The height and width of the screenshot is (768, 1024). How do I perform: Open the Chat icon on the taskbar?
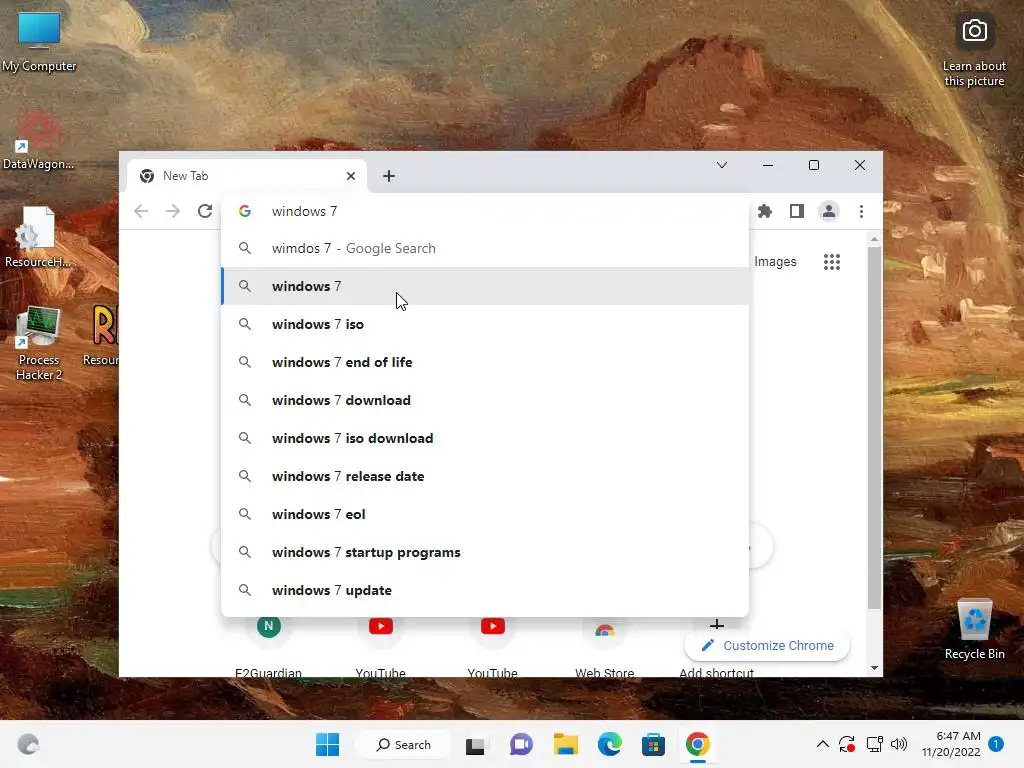521,744
